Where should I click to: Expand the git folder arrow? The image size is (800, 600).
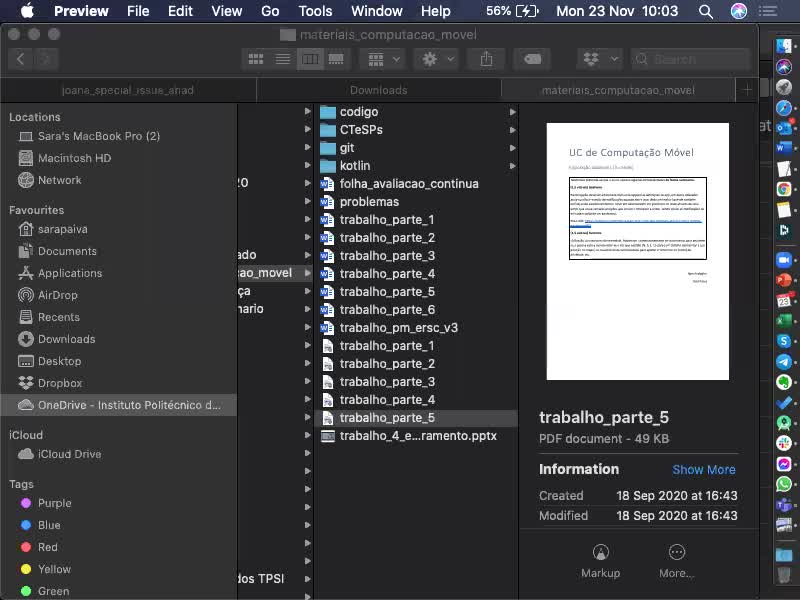point(512,148)
